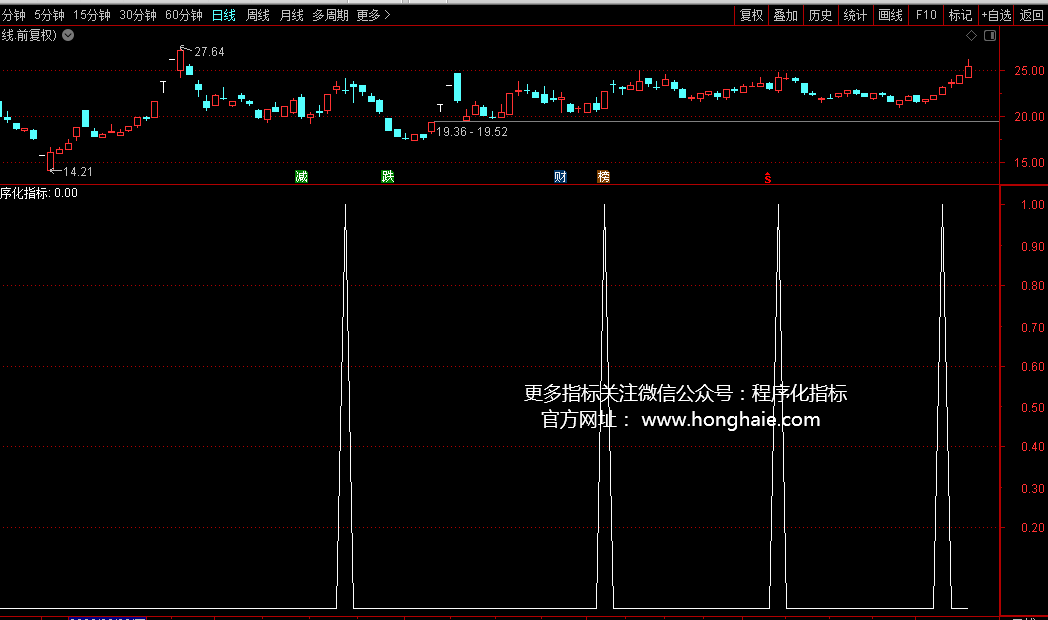Viewport: 1048px width, 620px height.
Task: Open the circular dropdown next to 前复权
Action: coord(68,36)
